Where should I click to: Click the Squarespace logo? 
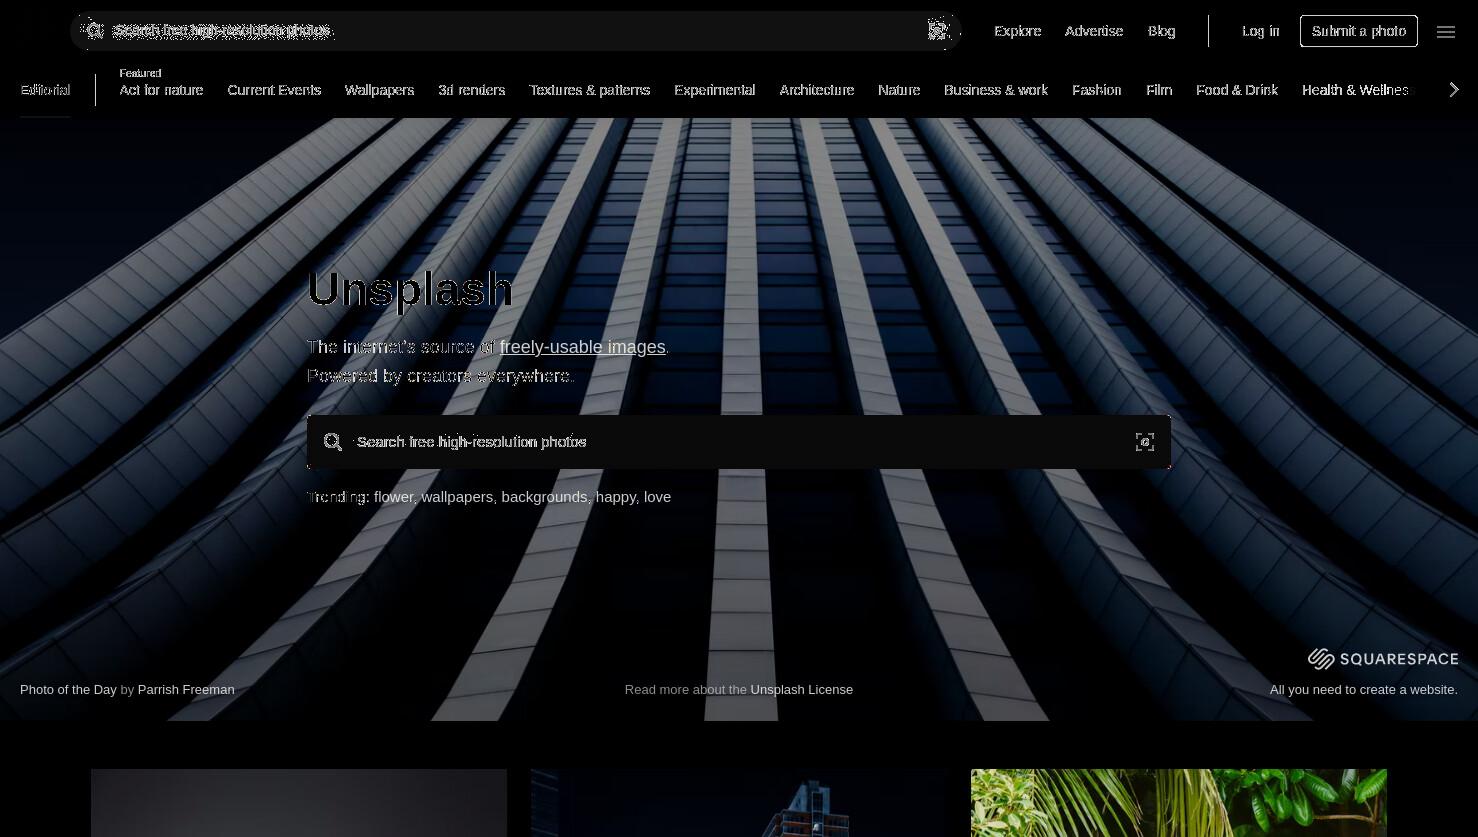click(x=1383, y=658)
